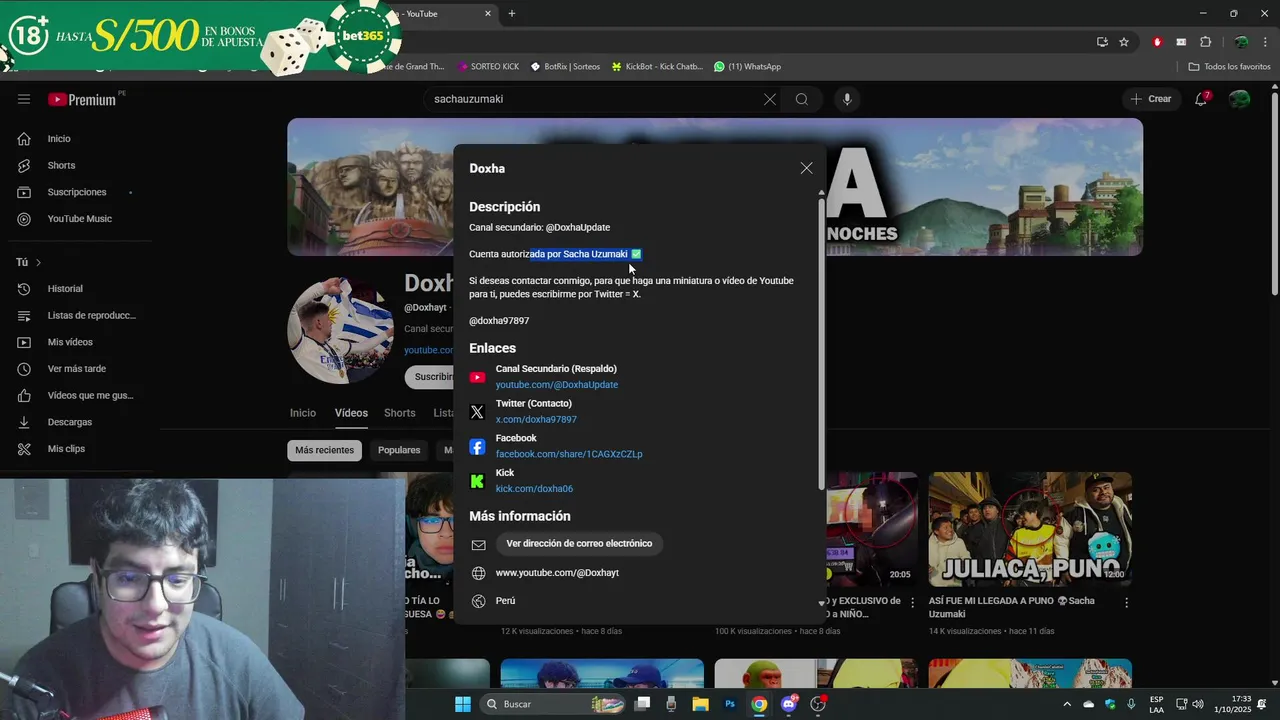This screenshot has height=720, width=1280.
Task: Open YouTube Music in the sidebar
Action: 78,219
